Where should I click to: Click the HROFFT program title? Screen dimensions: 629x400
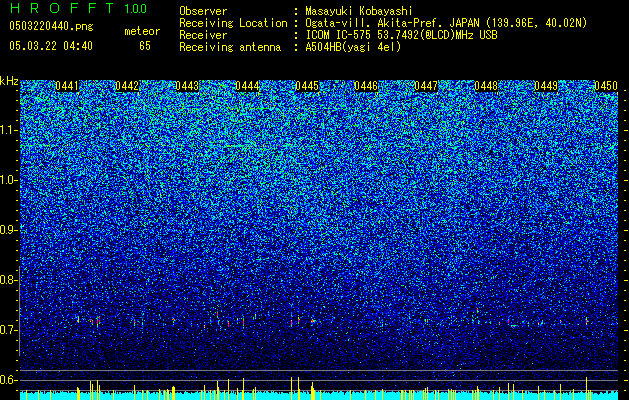pyautogui.click(x=62, y=8)
